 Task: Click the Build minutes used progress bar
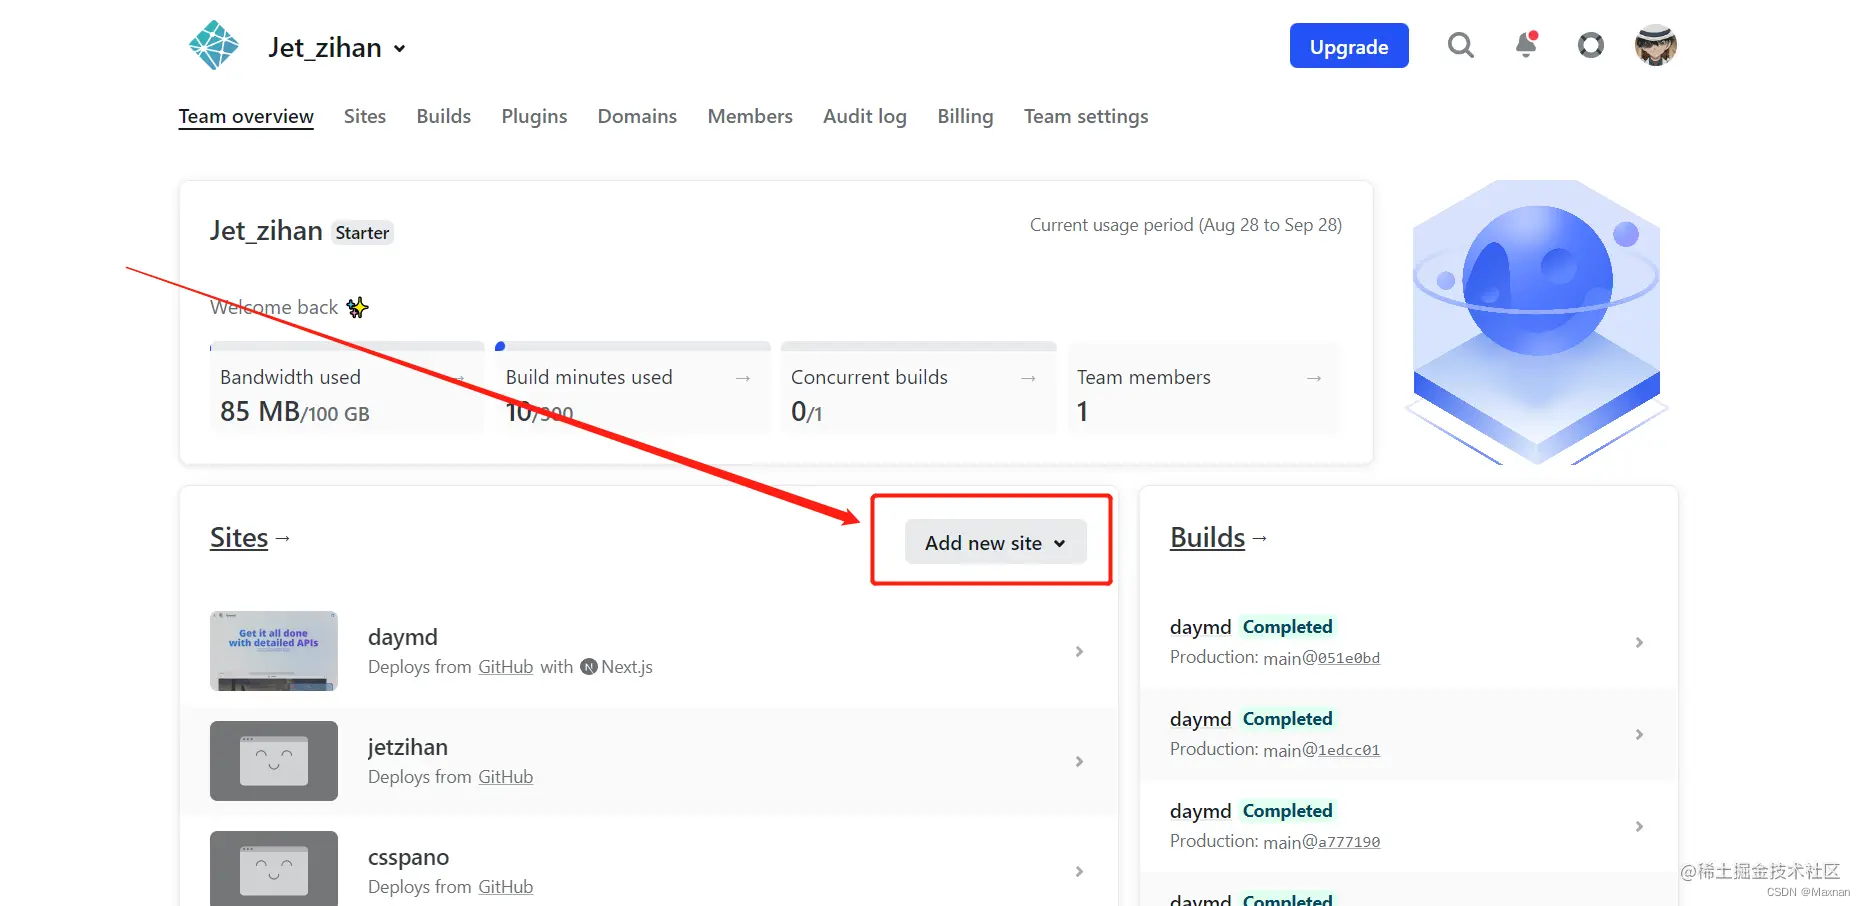click(633, 346)
